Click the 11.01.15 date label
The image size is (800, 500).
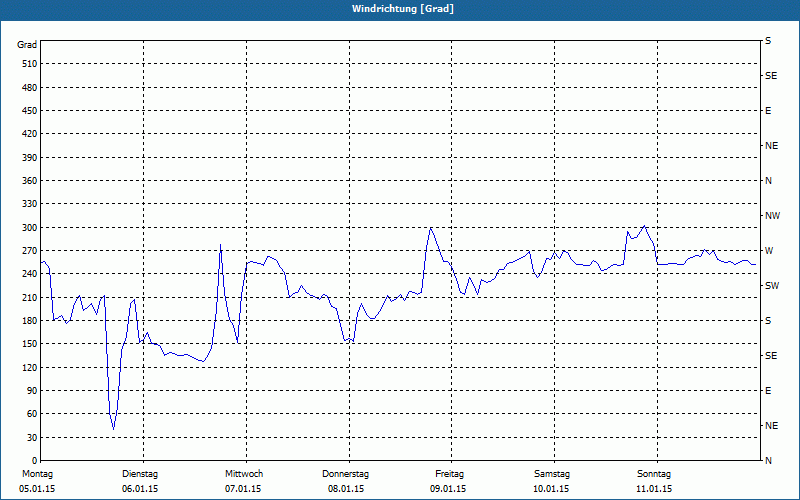point(654,489)
